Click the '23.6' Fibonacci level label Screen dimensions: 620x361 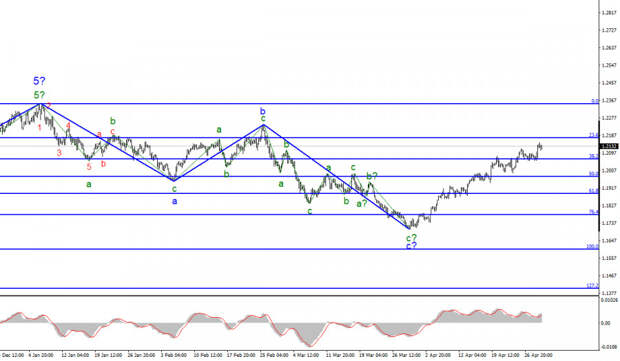tap(594, 135)
